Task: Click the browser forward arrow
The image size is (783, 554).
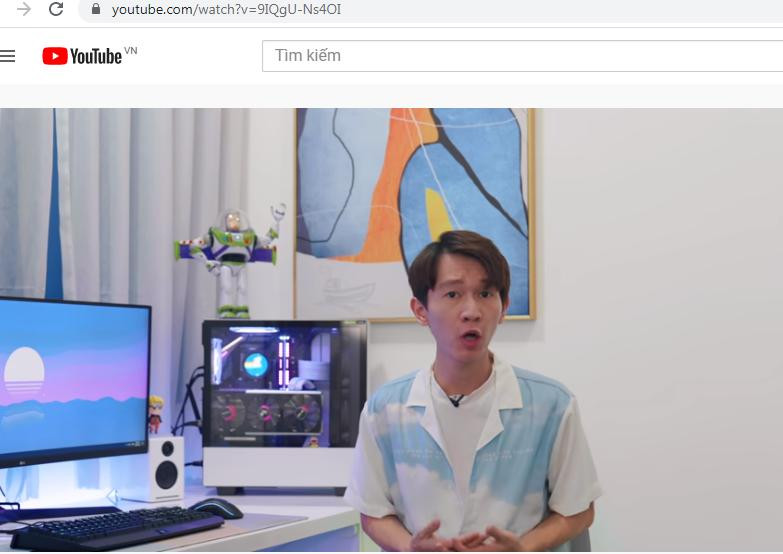Action: pyautogui.click(x=23, y=9)
